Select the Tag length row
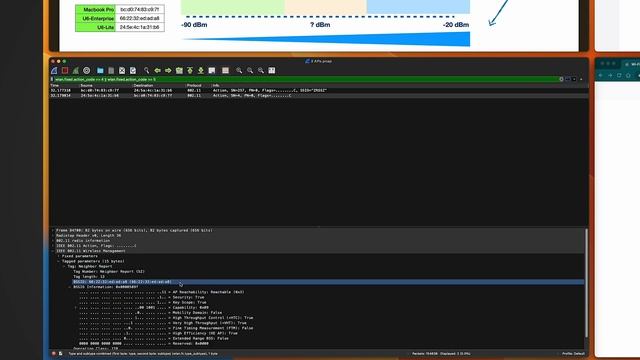 89,277
